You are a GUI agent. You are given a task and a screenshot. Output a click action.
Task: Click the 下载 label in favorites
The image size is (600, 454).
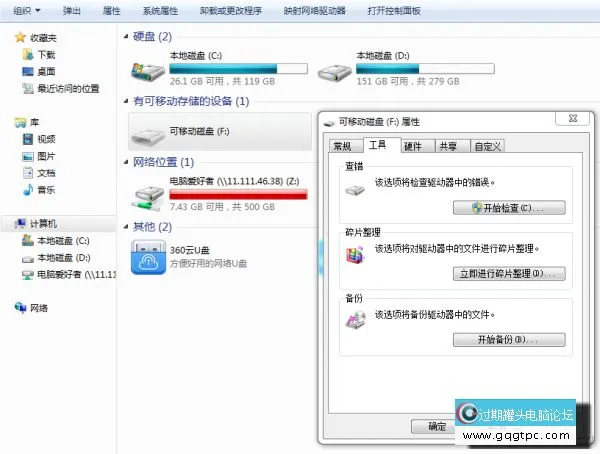46,55
